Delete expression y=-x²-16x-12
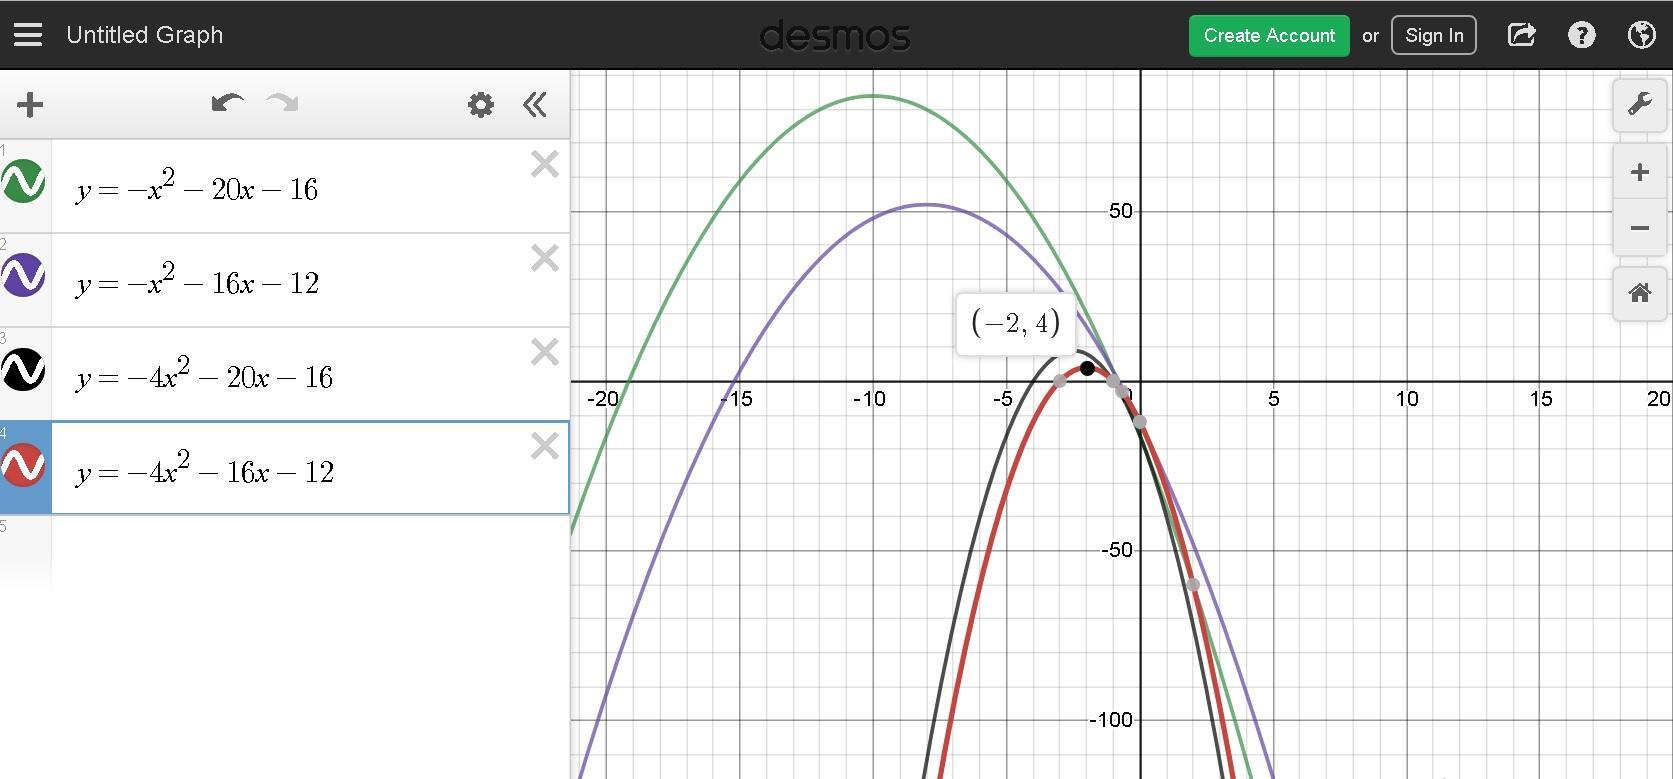 [545, 258]
